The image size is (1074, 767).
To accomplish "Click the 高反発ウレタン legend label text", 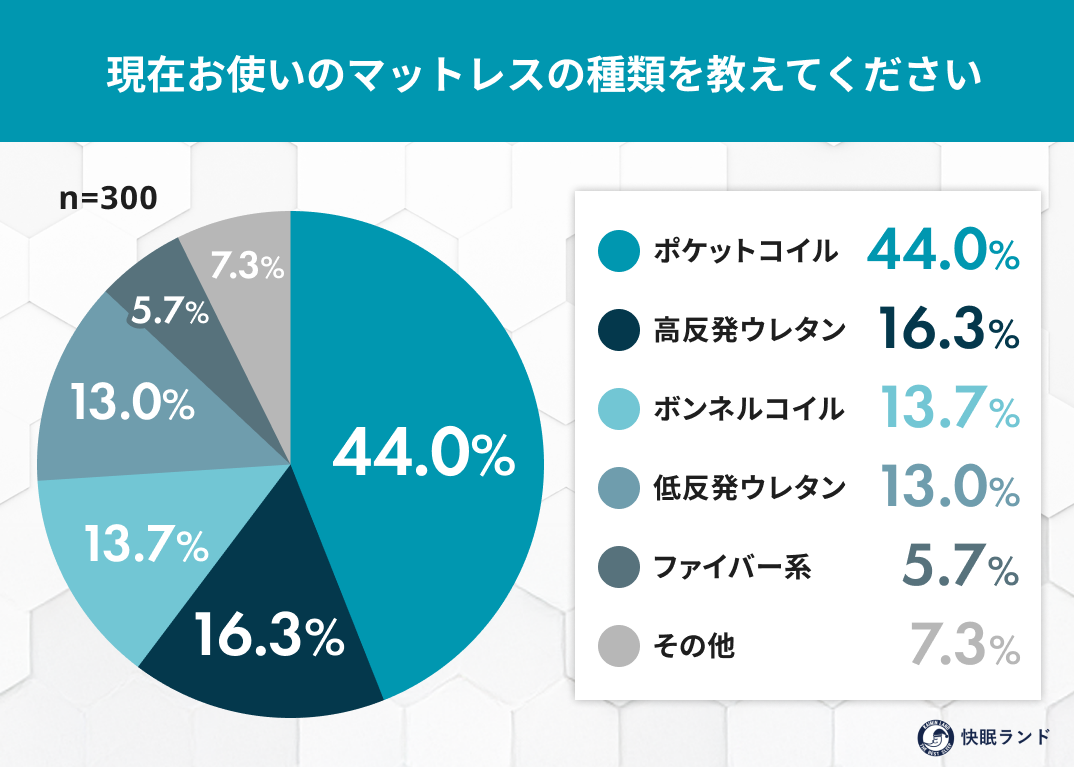I will pos(750,330).
